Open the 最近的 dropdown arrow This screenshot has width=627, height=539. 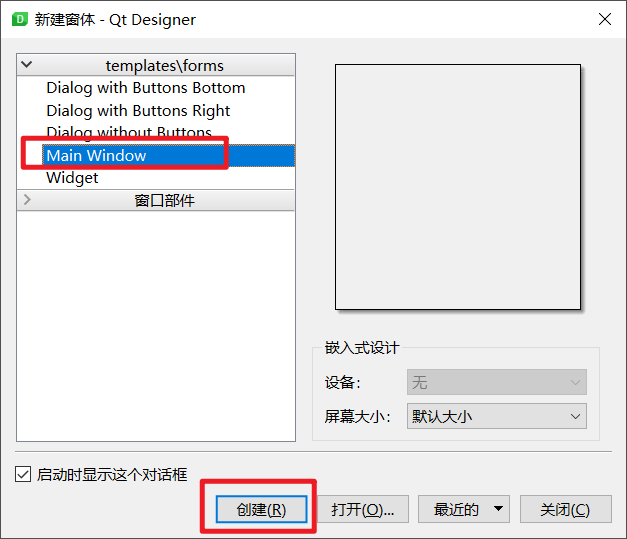[498, 509]
